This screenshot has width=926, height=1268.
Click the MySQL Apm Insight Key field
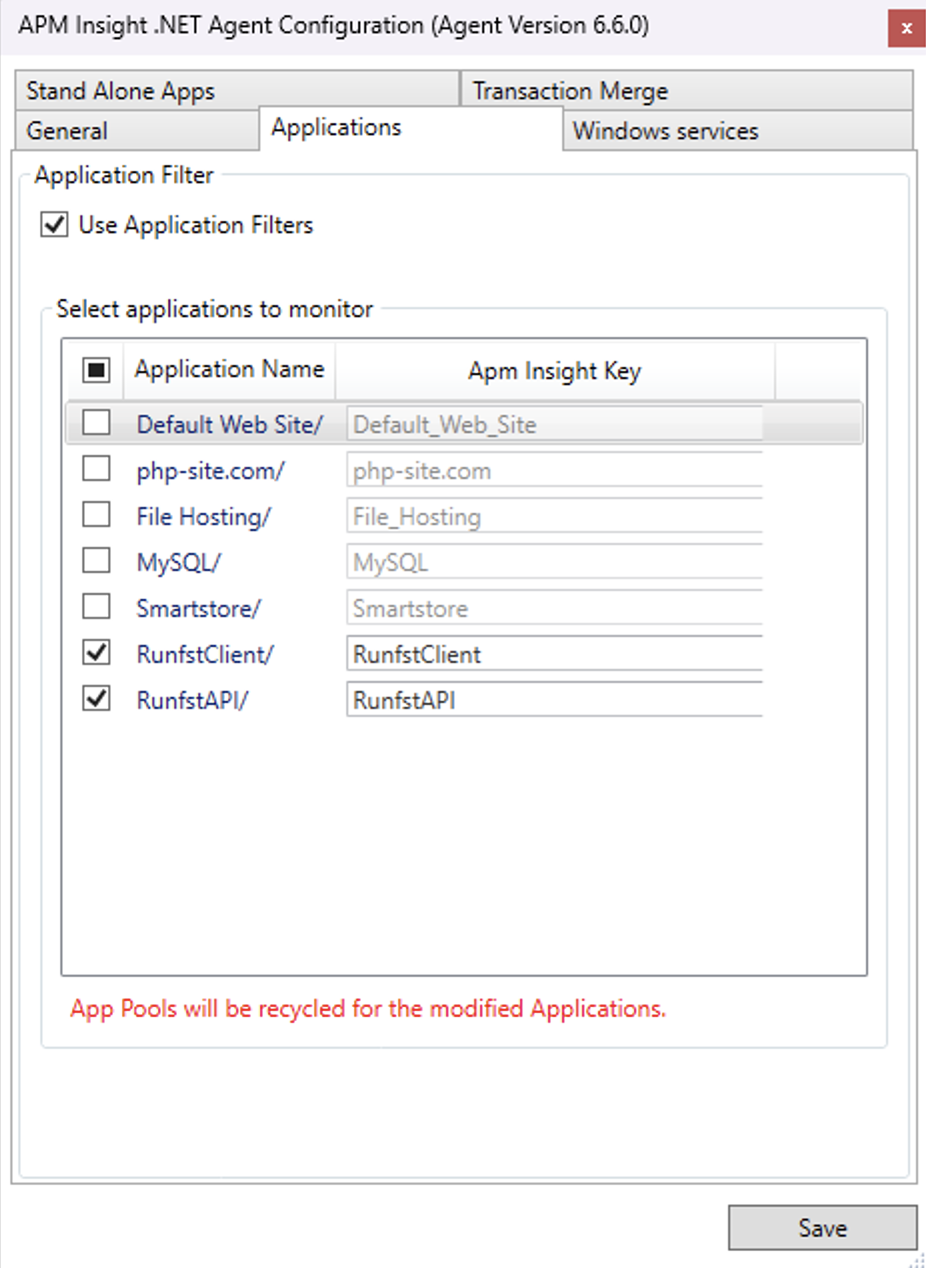555,562
